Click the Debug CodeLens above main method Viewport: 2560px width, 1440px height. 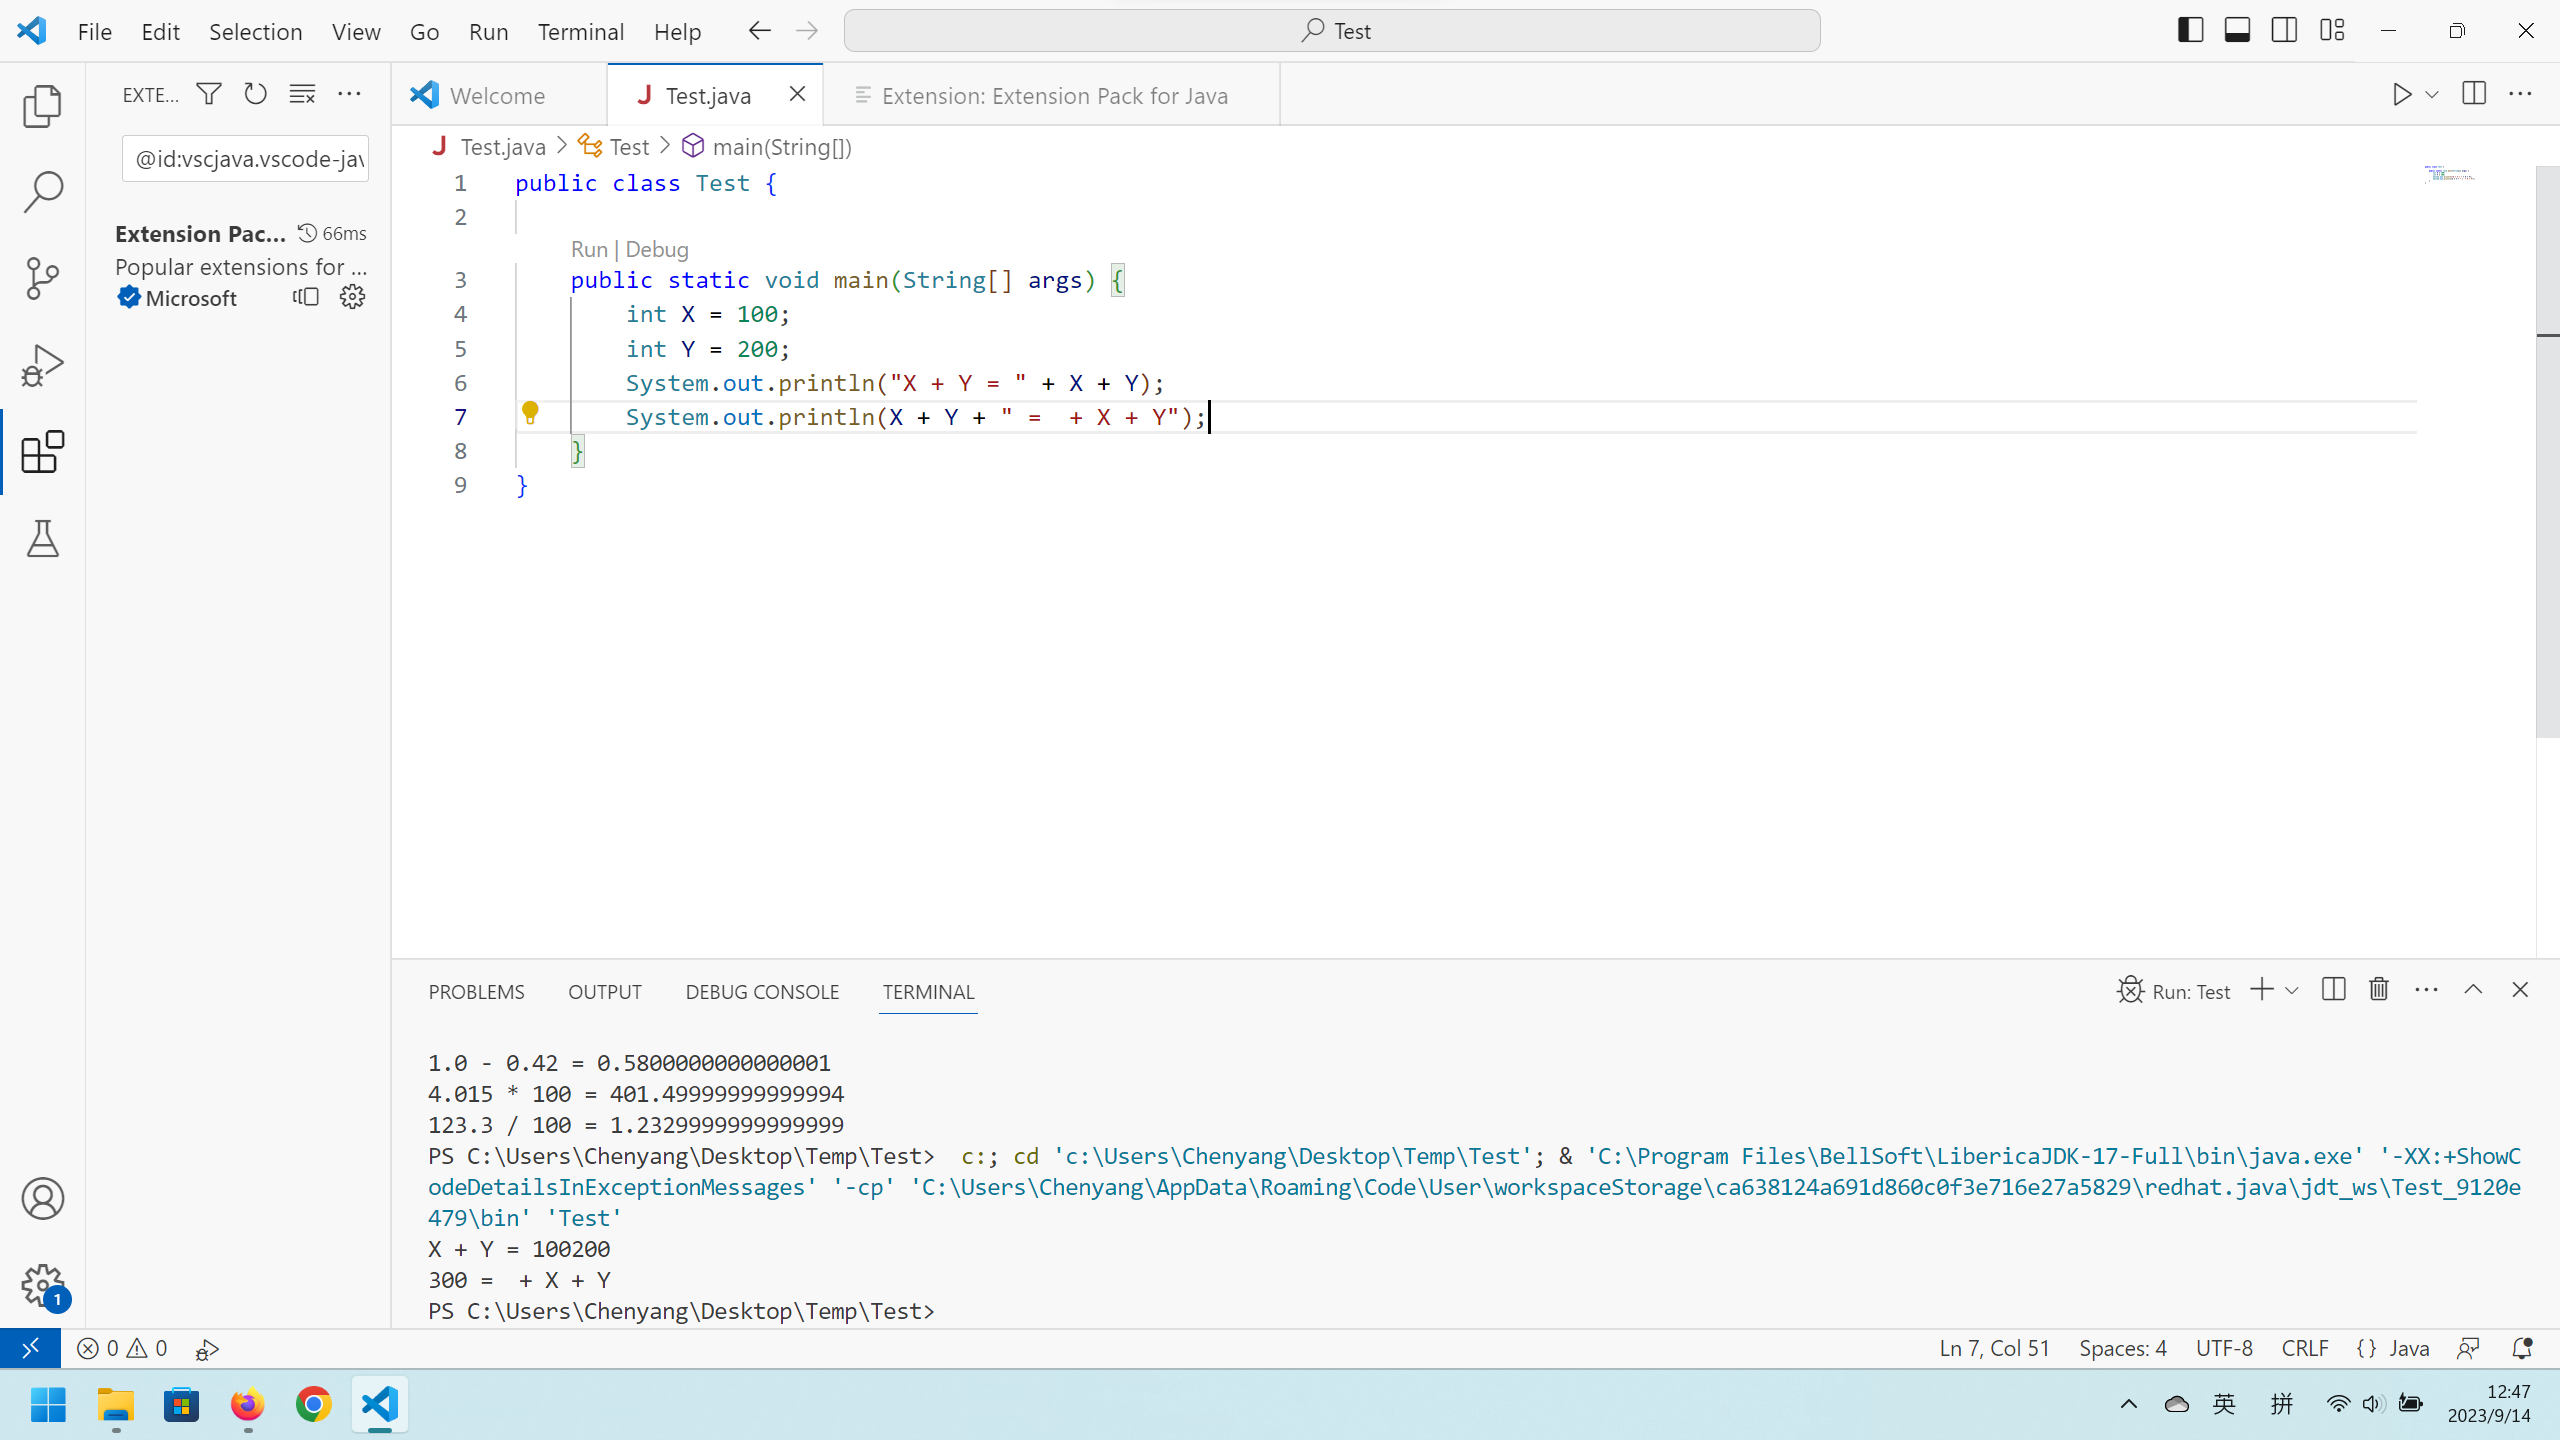click(x=656, y=249)
